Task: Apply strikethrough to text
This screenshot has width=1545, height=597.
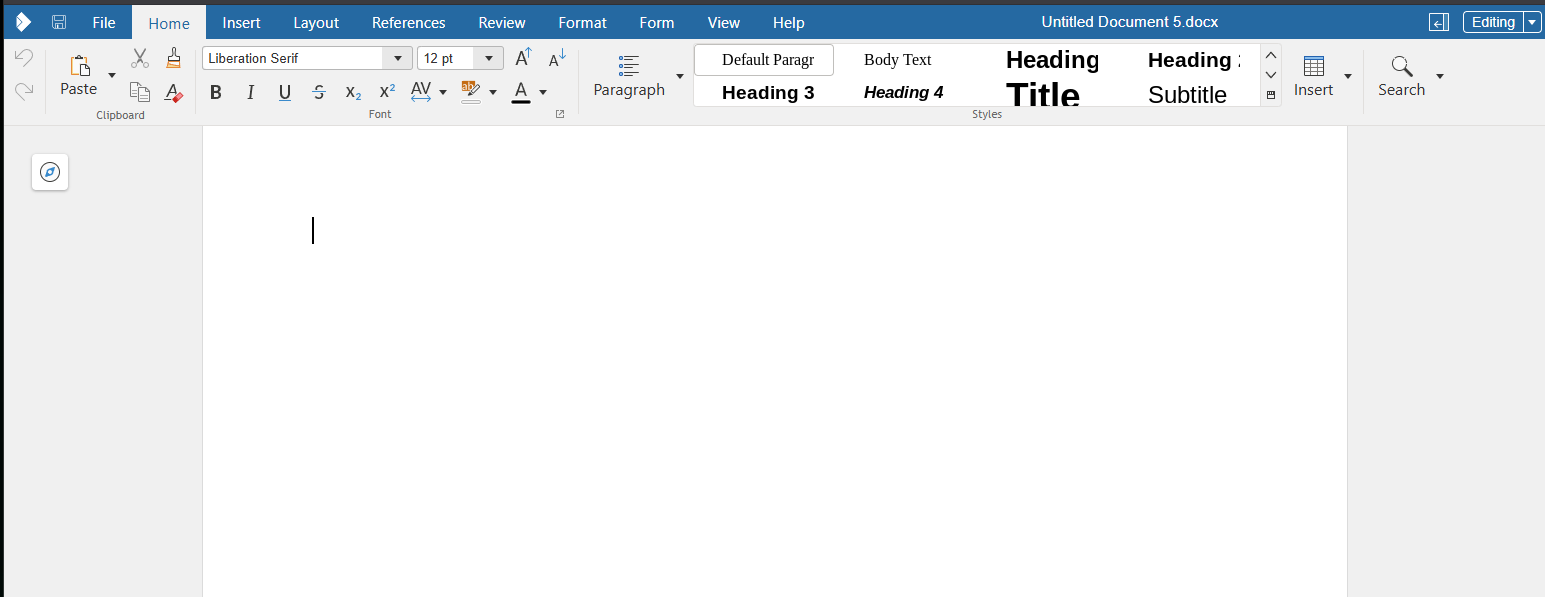Action: (318, 91)
